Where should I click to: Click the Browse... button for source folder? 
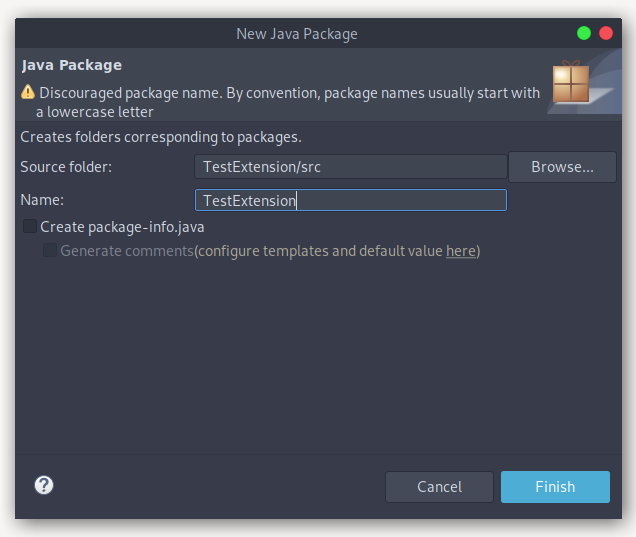click(562, 167)
